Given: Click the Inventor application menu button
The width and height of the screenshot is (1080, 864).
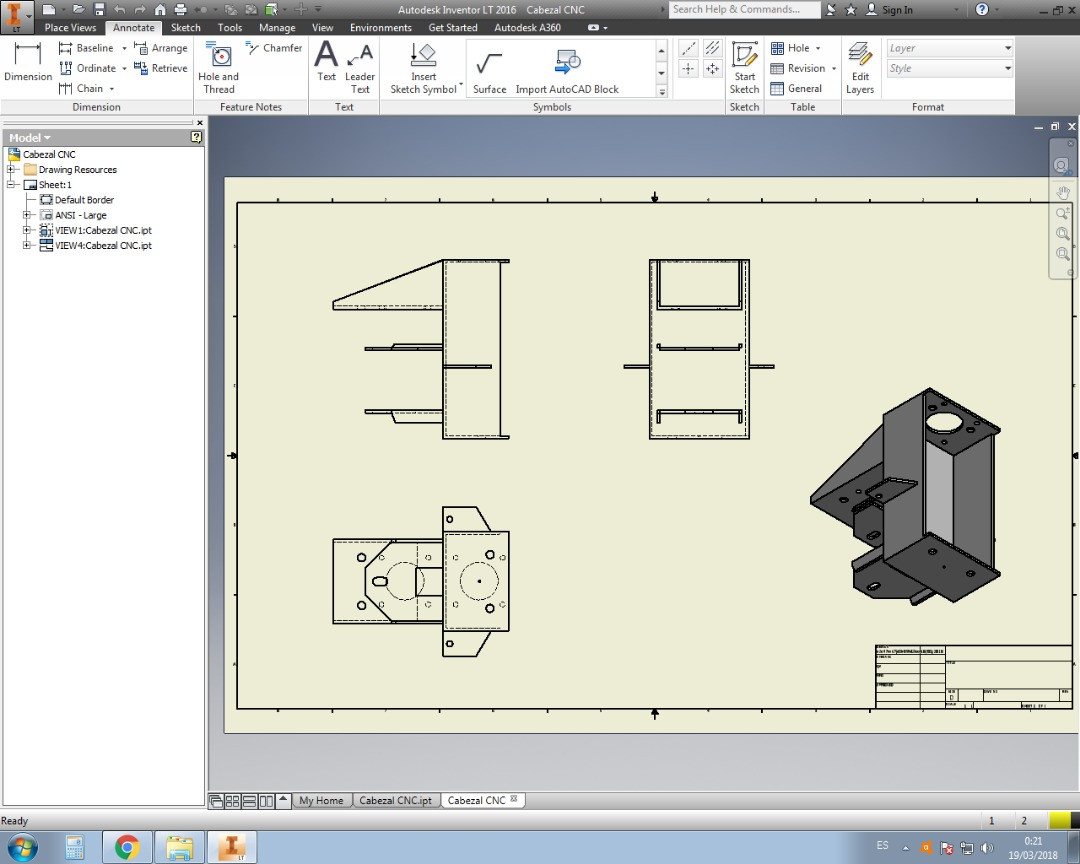Looking at the screenshot, I should tap(17, 17).
